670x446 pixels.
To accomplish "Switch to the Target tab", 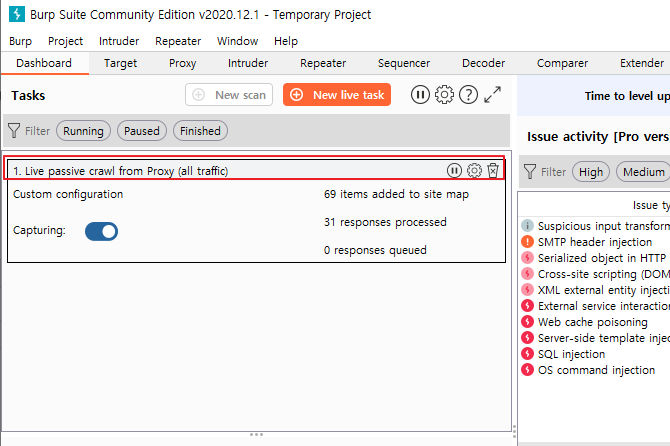I will [120, 63].
